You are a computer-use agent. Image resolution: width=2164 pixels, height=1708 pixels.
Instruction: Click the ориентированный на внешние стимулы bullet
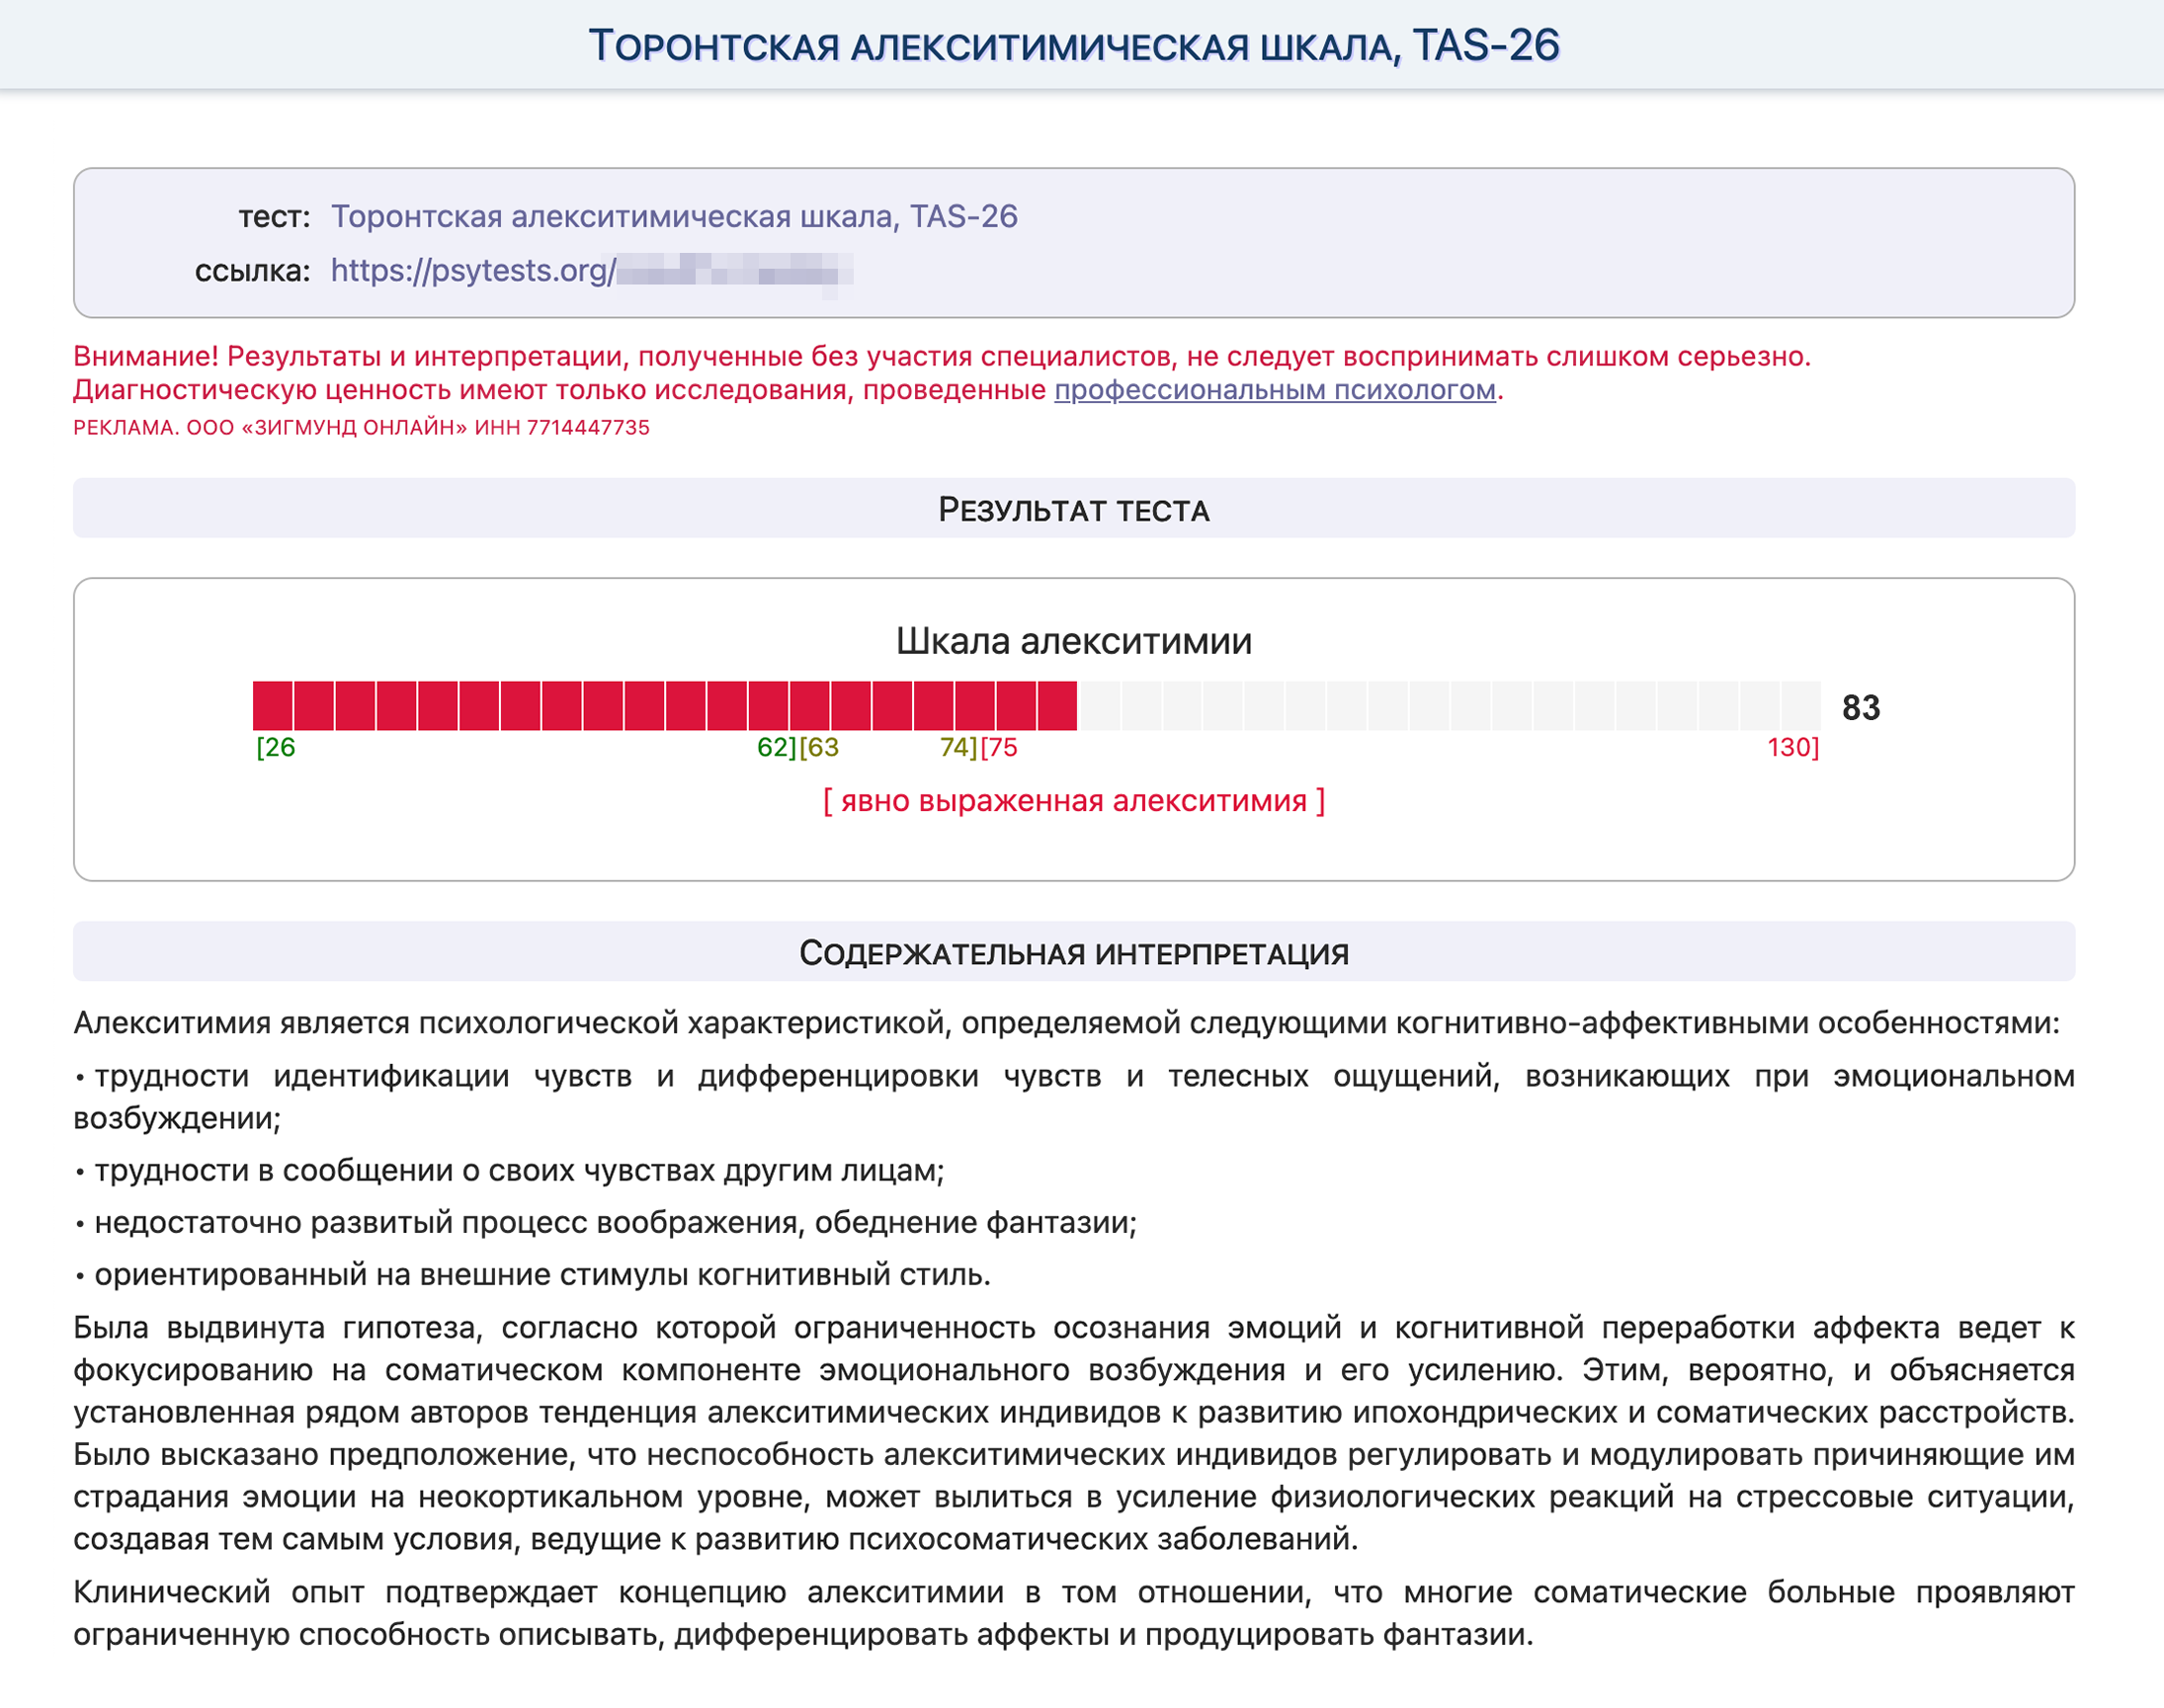click(532, 1275)
